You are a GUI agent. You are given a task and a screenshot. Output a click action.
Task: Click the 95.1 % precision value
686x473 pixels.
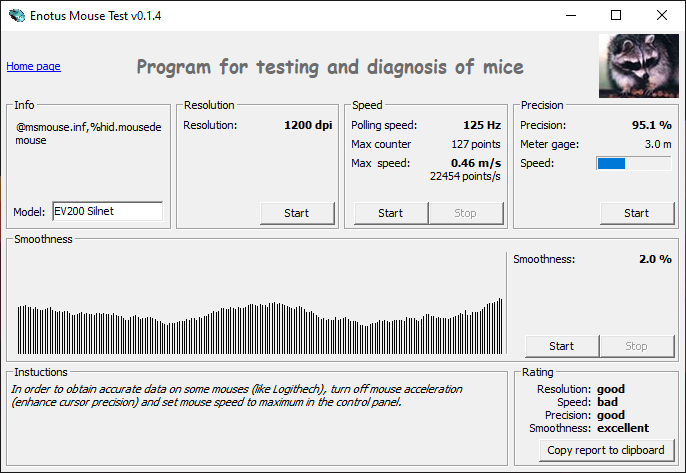pyautogui.click(x=651, y=125)
